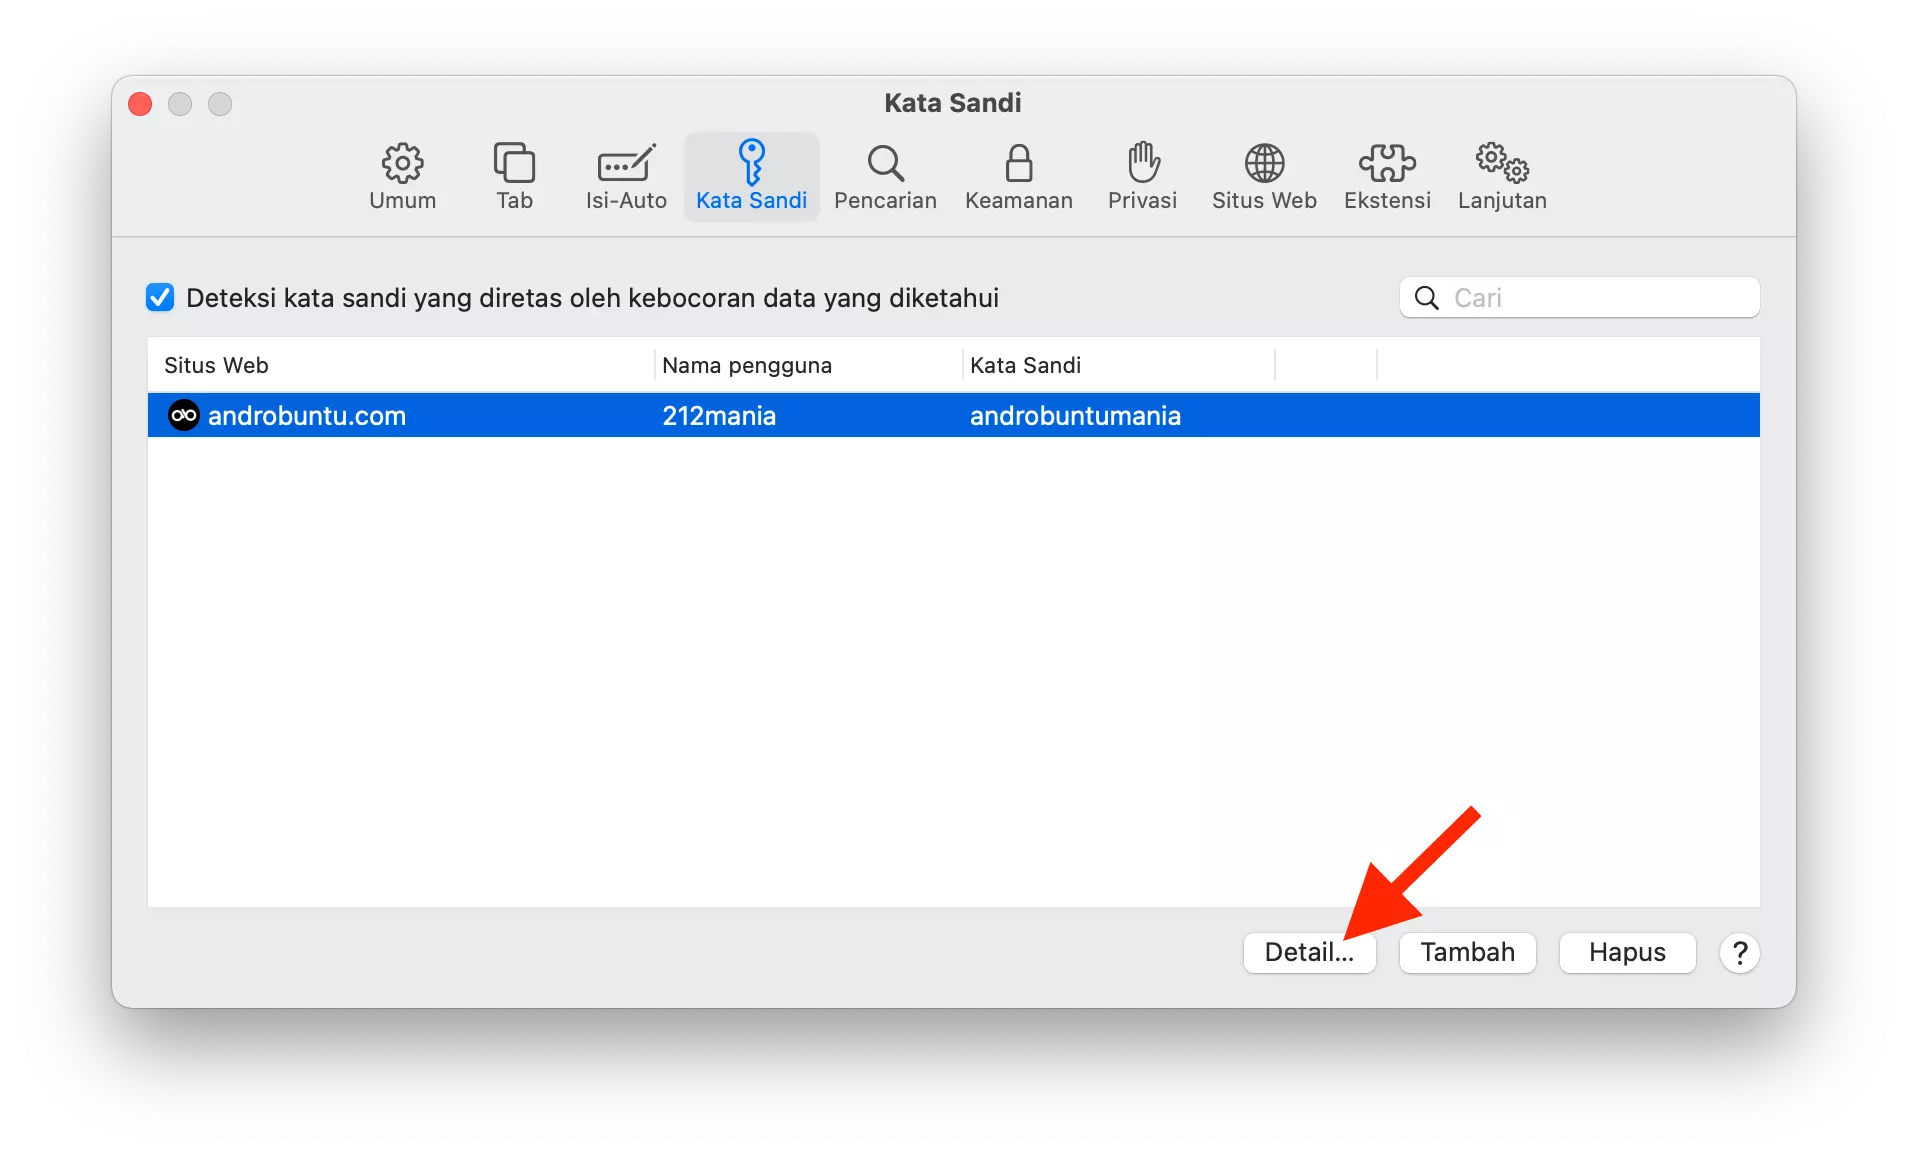Click the androbuntu.com site favicon

183,415
